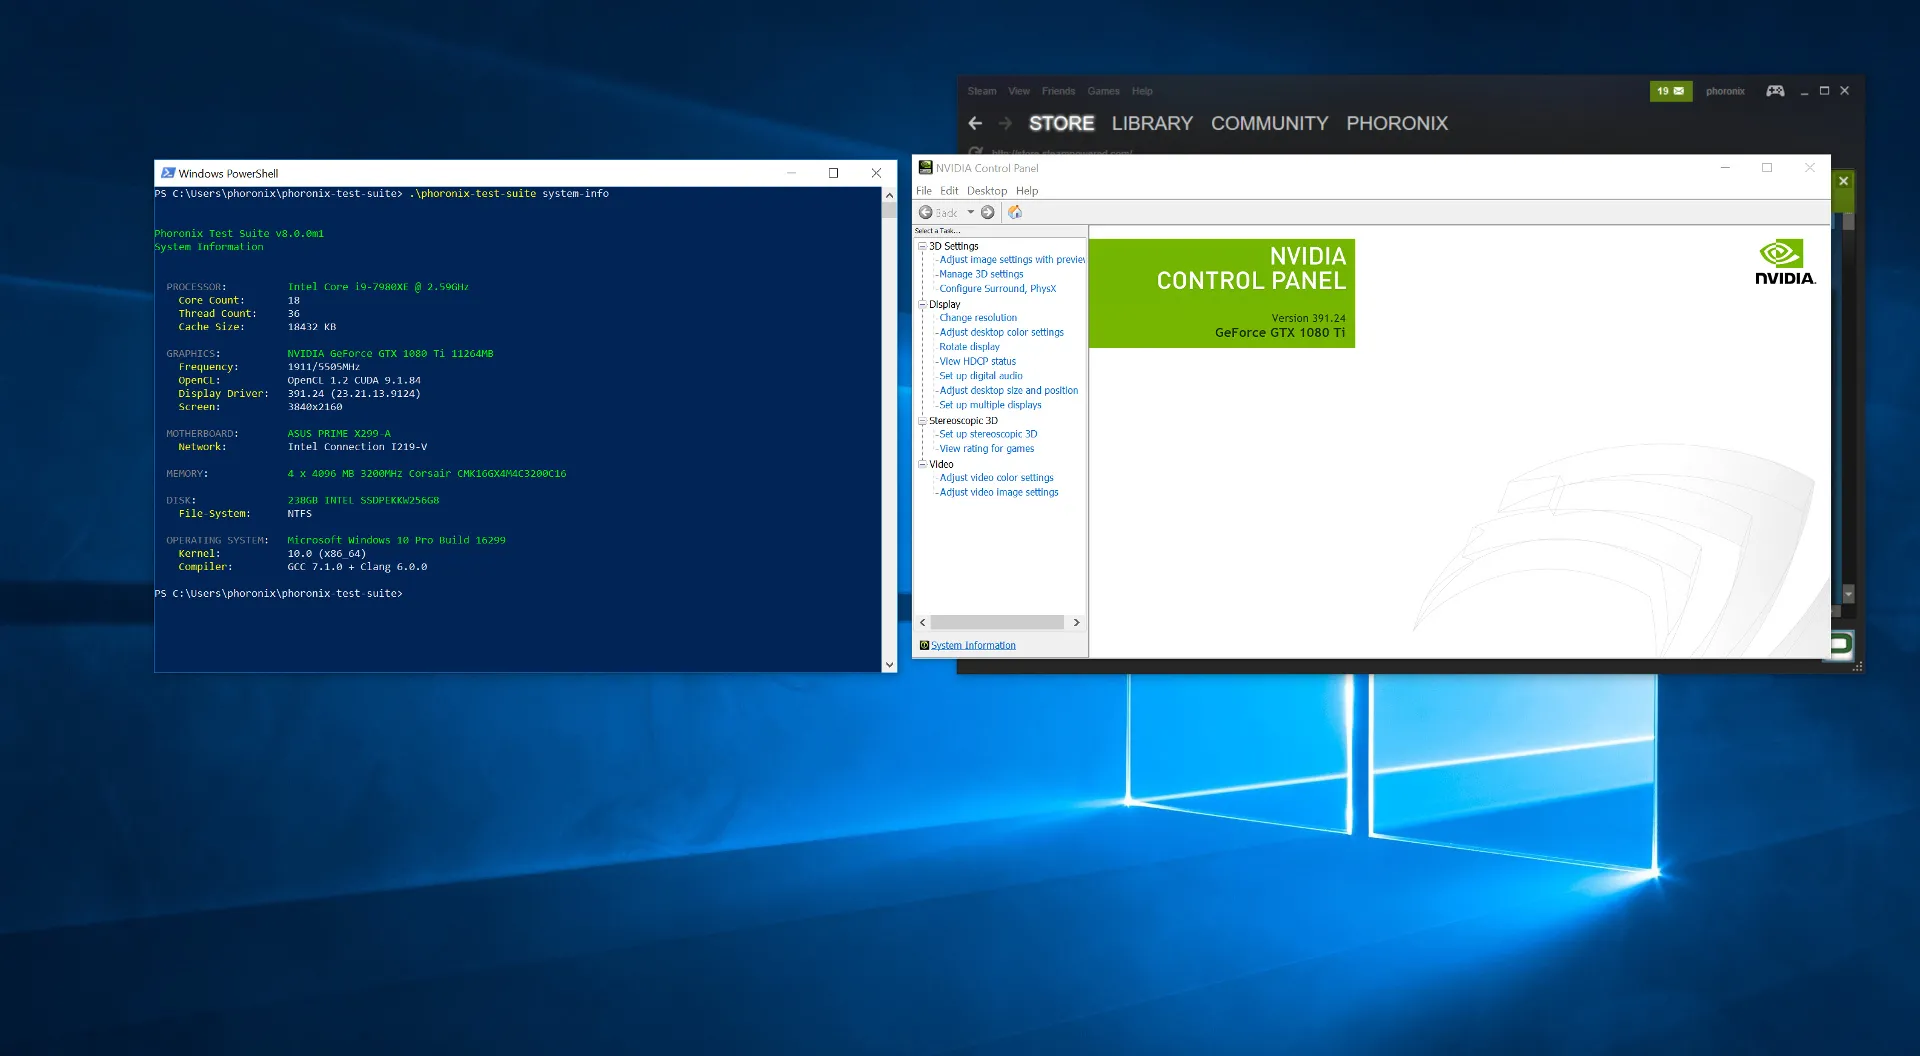Click the Forward arrow in NVIDIA toolbar

click(x=988, y=212)
